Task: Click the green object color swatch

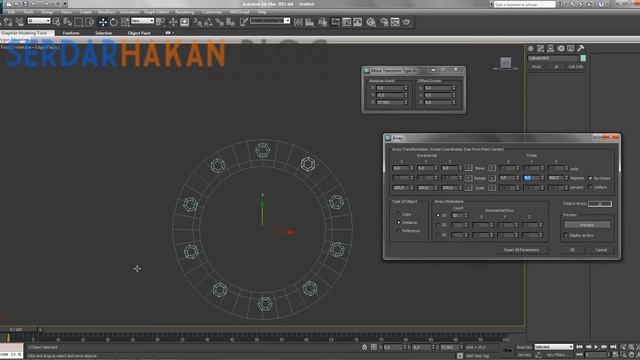Action: coord(583,58)
